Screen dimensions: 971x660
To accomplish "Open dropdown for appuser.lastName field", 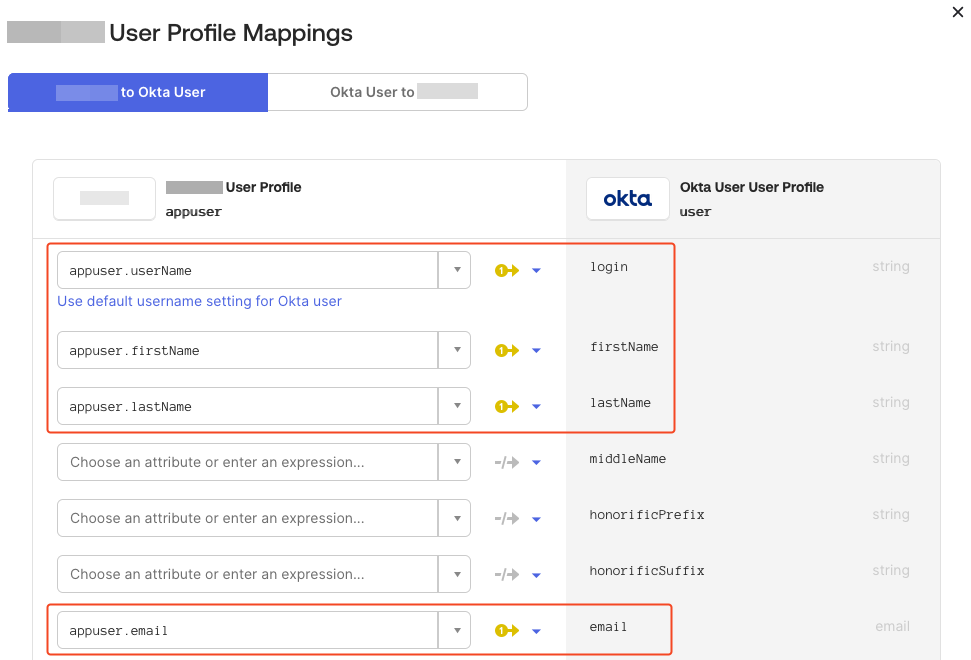I will coord(455,406).
